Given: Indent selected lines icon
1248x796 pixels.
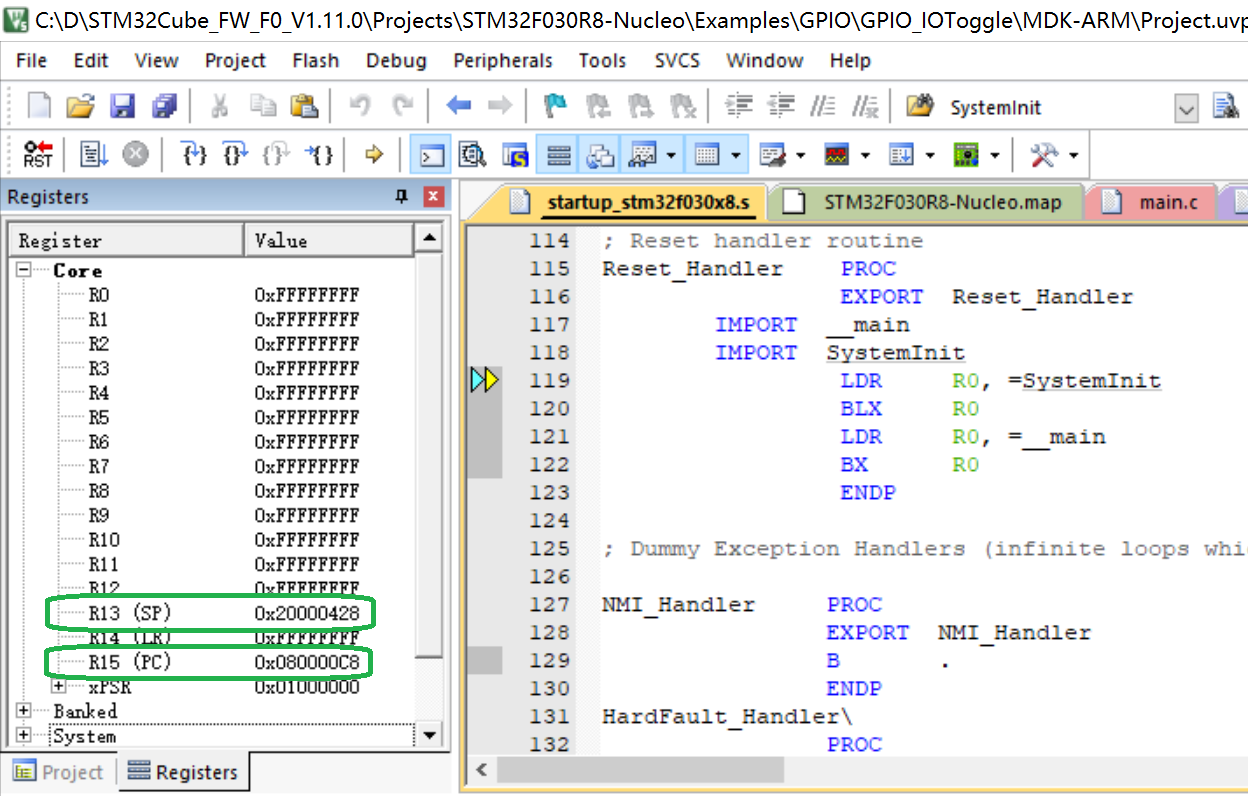Looking at the screenshot, I should point(738,106).
